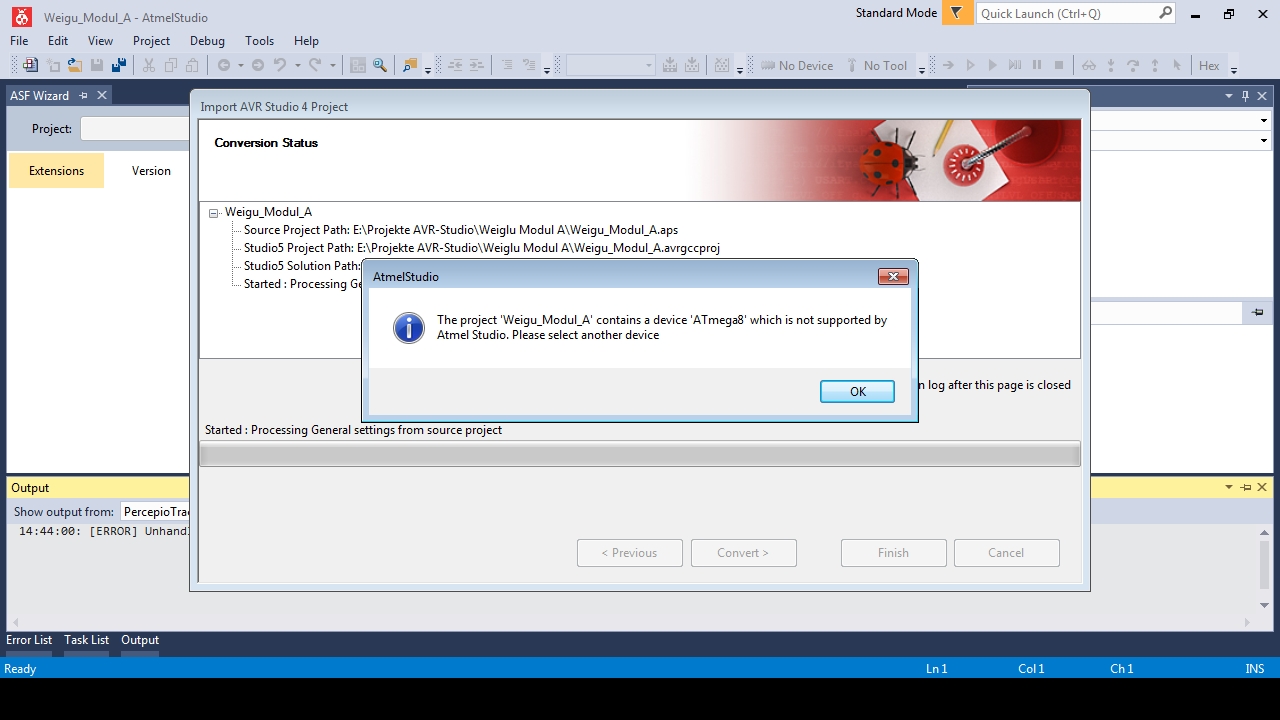
Task: Open the File menu
Action: (19, 41)
